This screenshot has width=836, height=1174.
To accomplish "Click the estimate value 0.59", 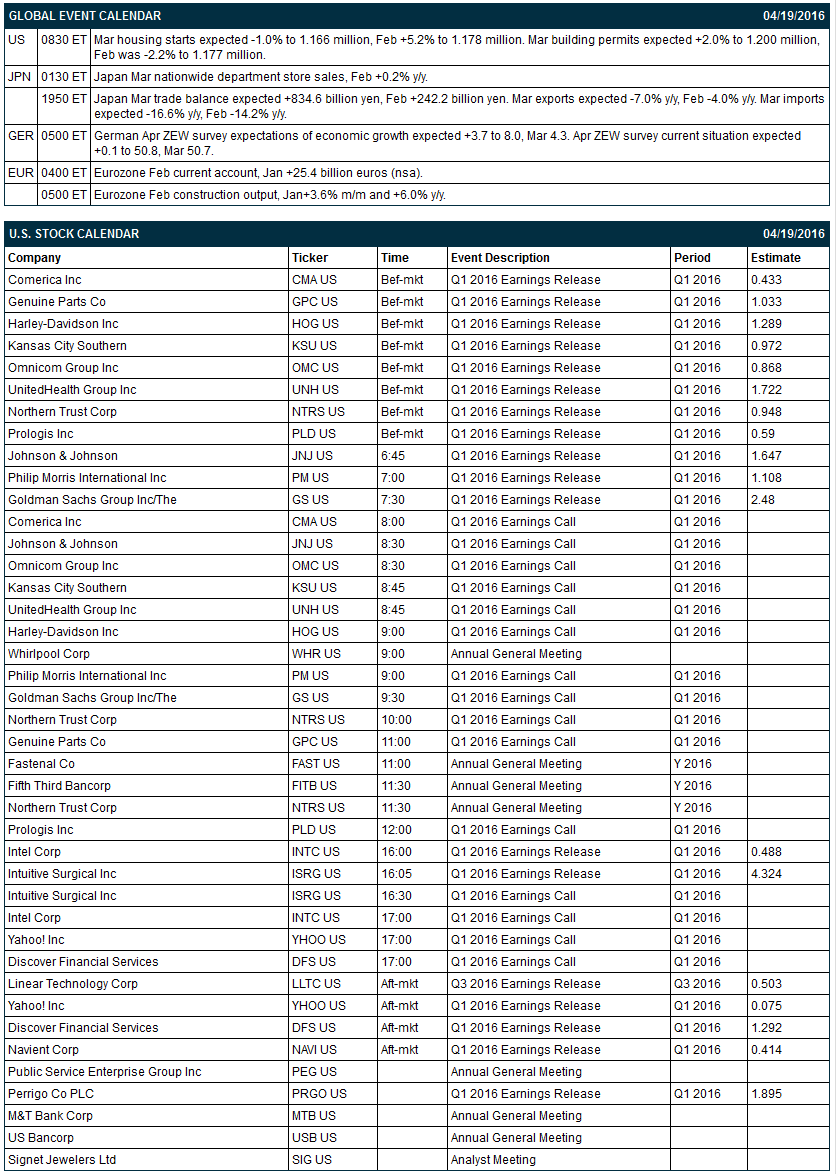I will [763, 434].
